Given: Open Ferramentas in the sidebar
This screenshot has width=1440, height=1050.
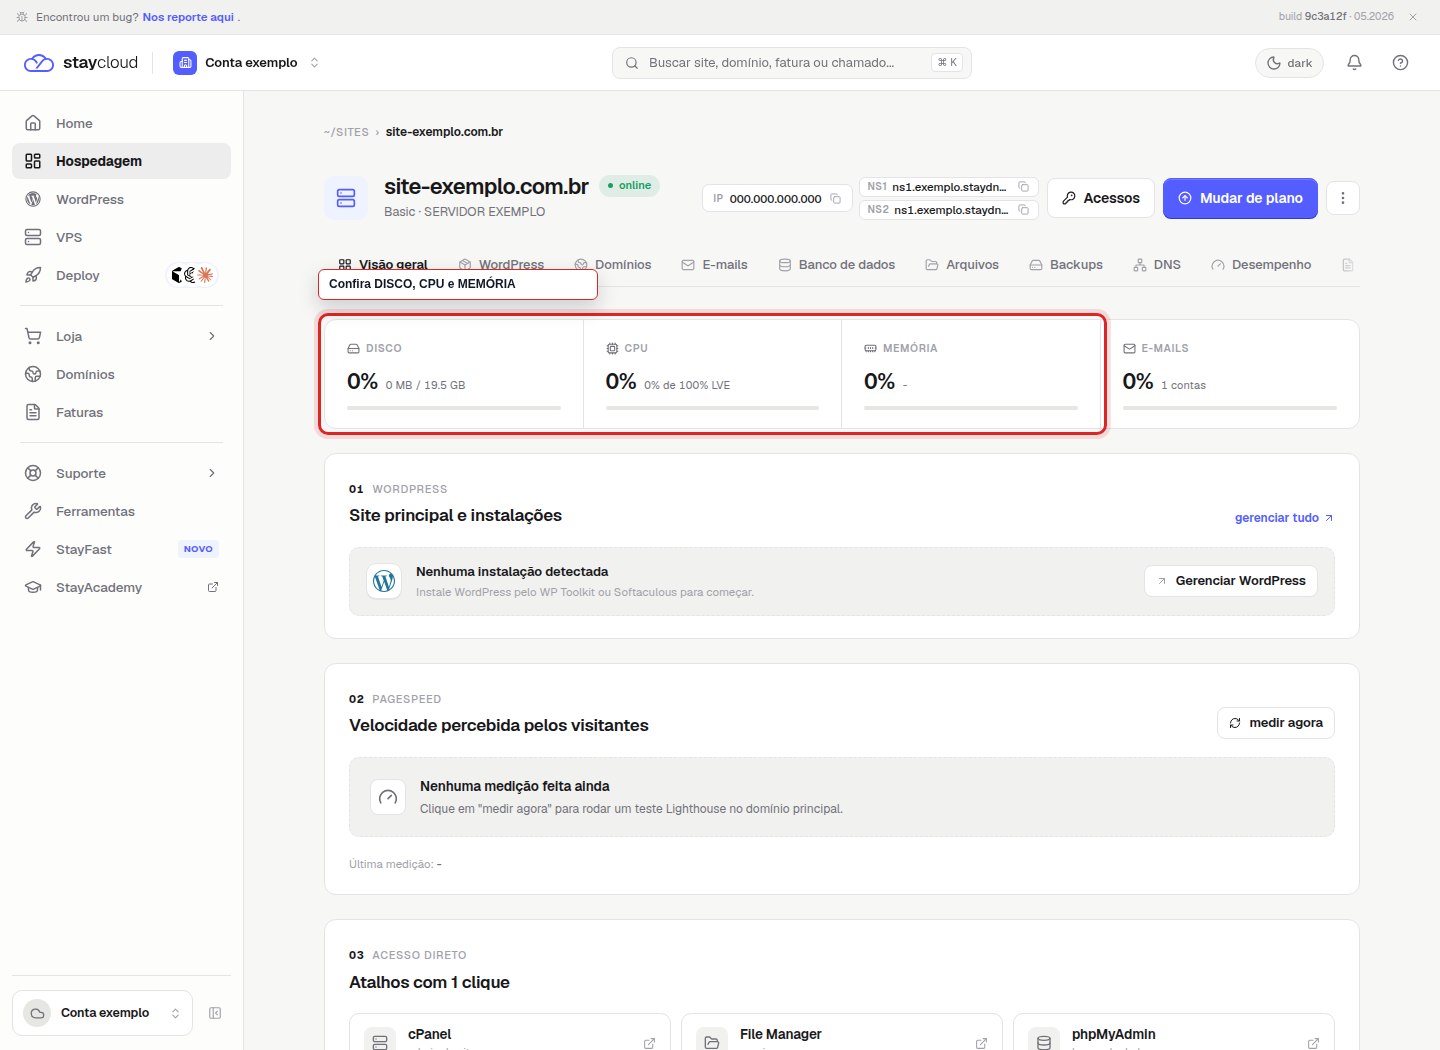Looking at the screenshot, I should click(121, 511).
